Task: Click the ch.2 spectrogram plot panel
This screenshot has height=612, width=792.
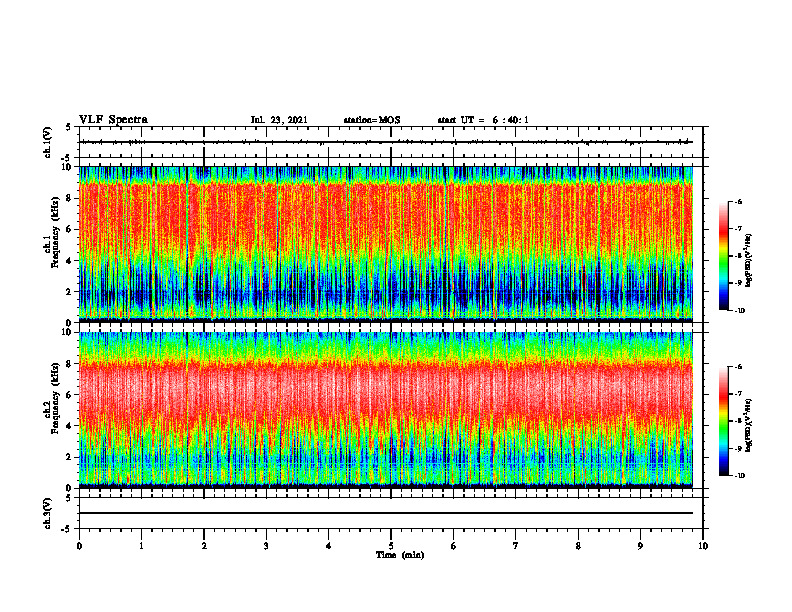Action: click(386, 410)
